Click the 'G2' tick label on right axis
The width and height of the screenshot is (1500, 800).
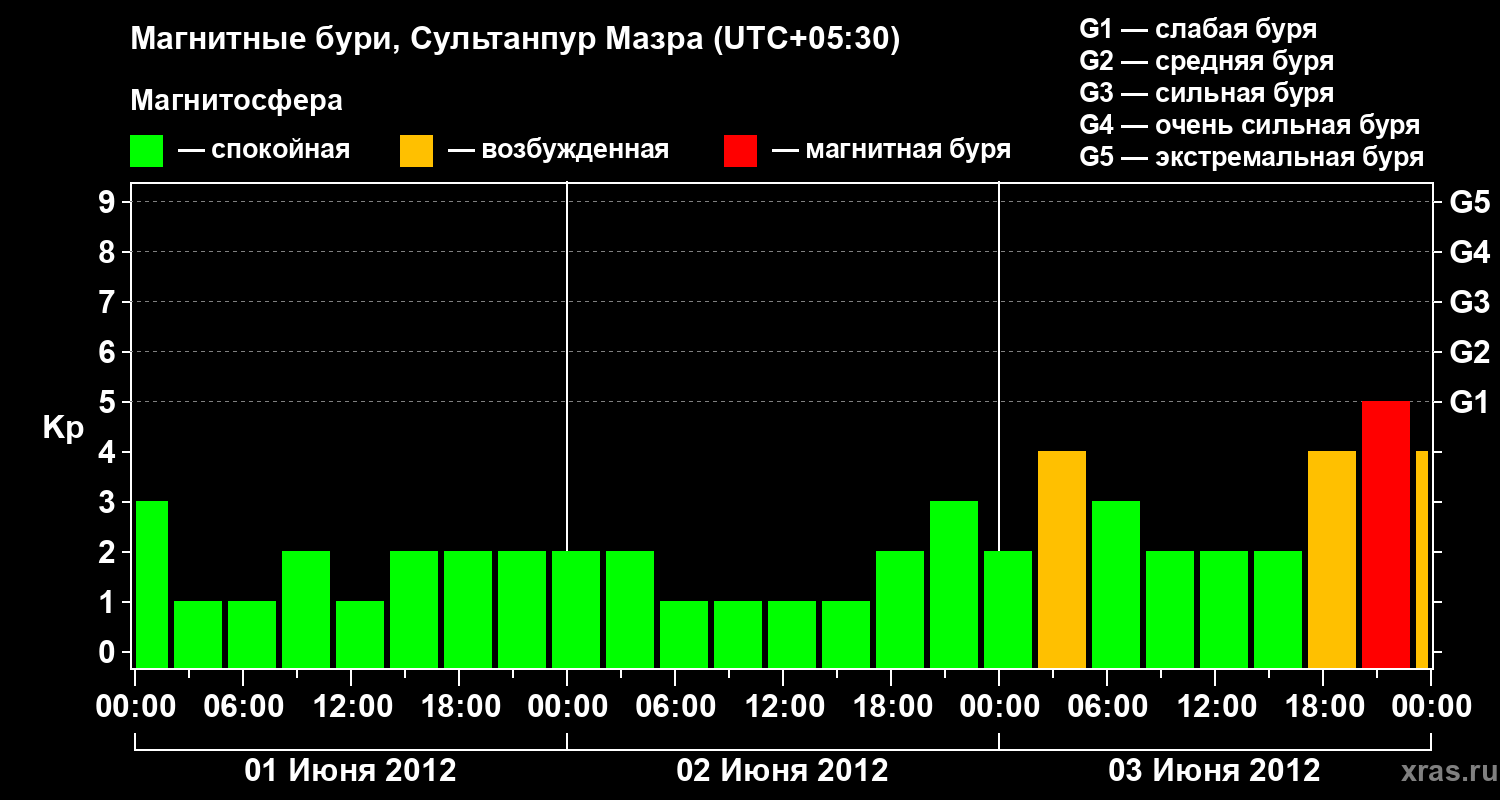1469,353
